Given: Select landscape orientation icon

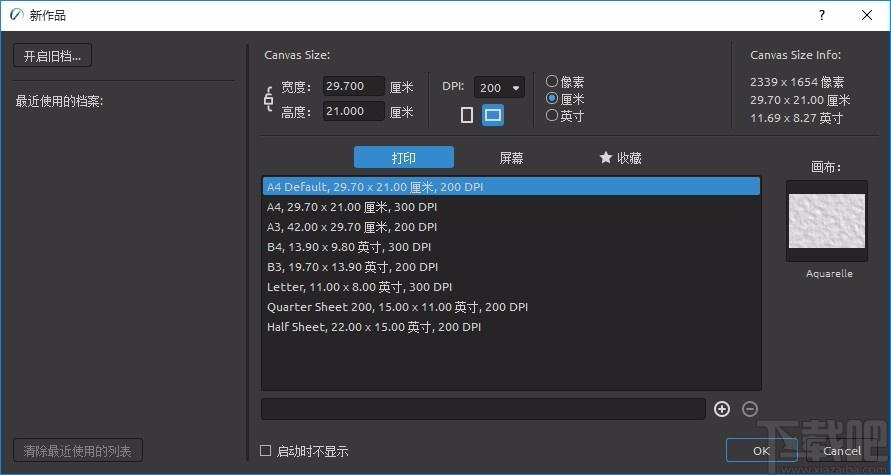Looking at the screenshot, I should (493, 115).
